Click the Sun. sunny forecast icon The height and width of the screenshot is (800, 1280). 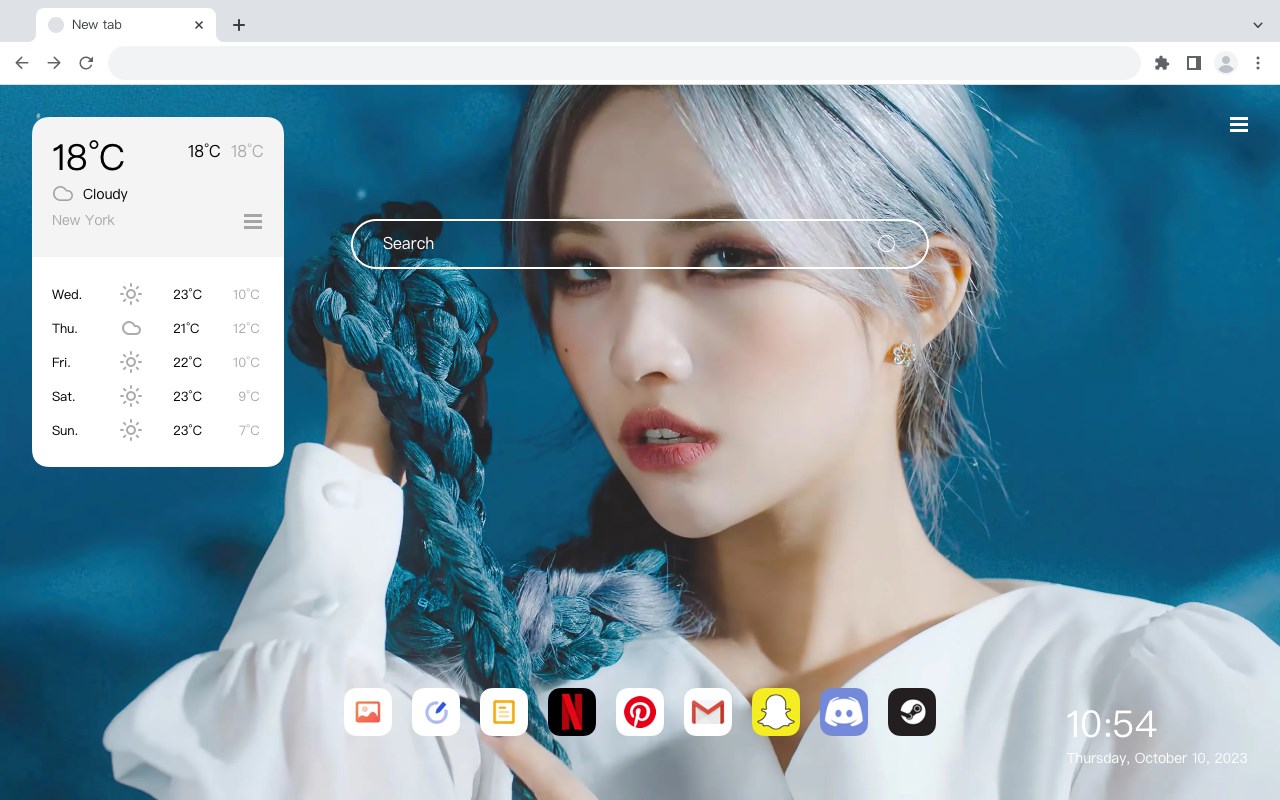point(131,430)
